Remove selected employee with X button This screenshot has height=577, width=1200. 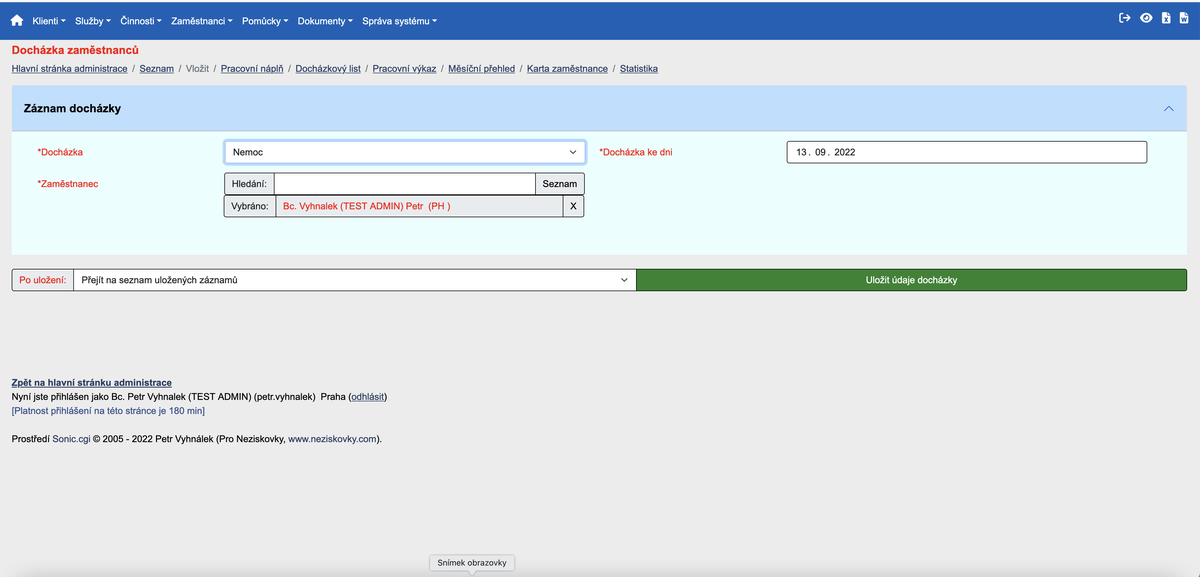tap(573, 206)
